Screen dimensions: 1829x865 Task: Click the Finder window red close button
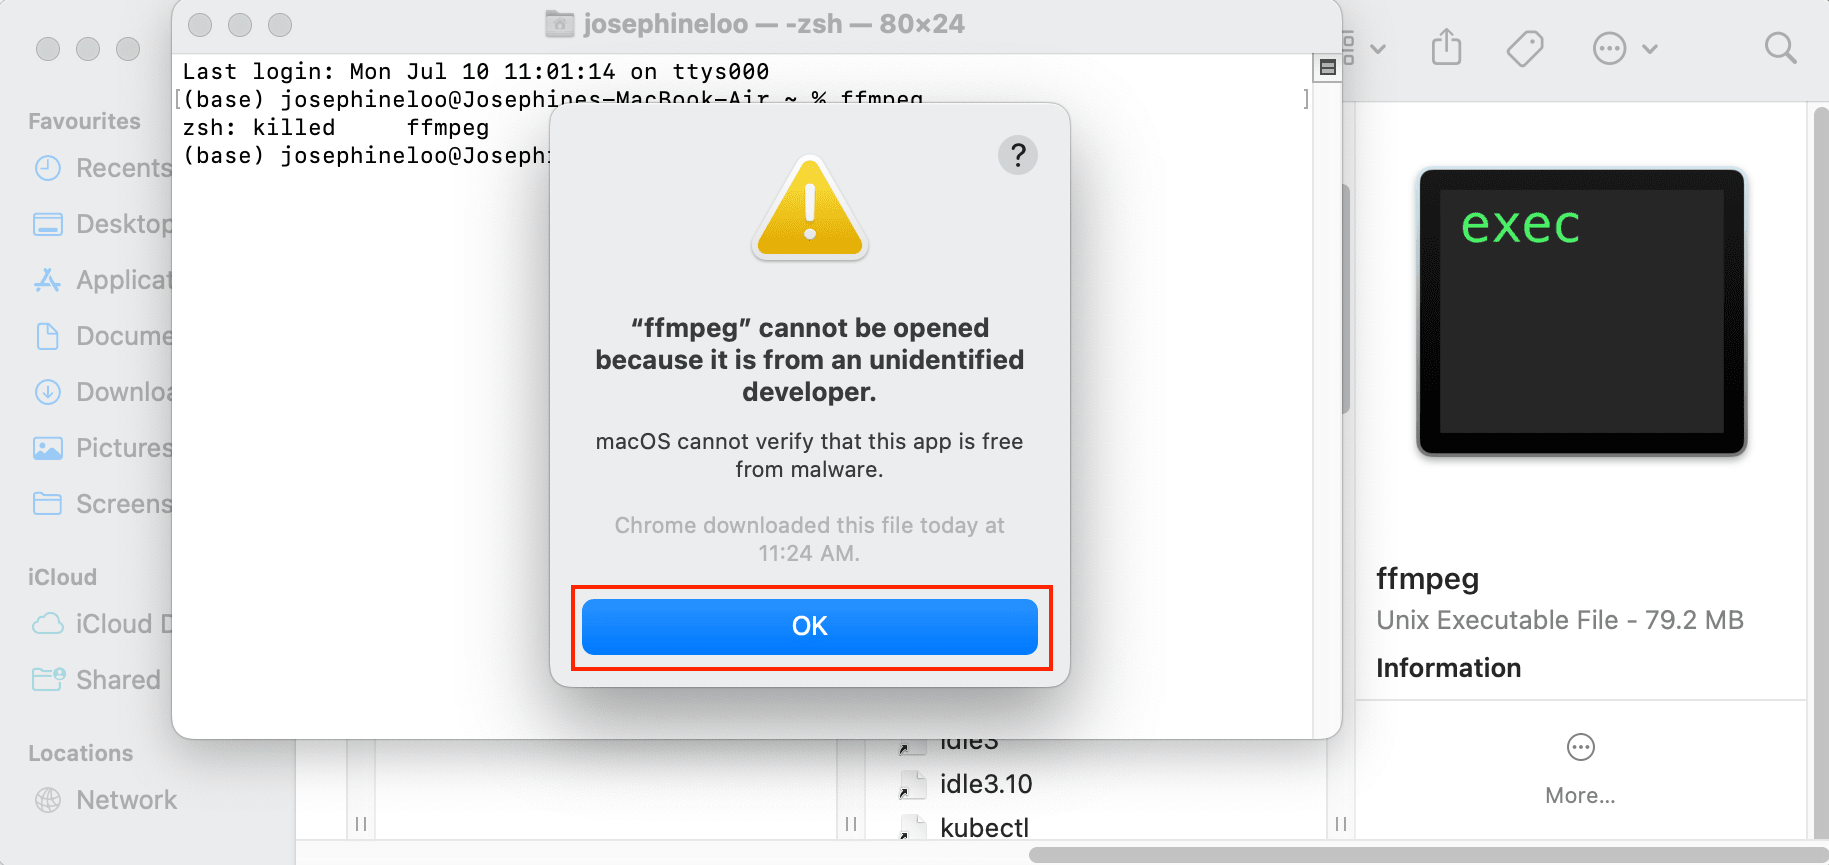(47, 49)
